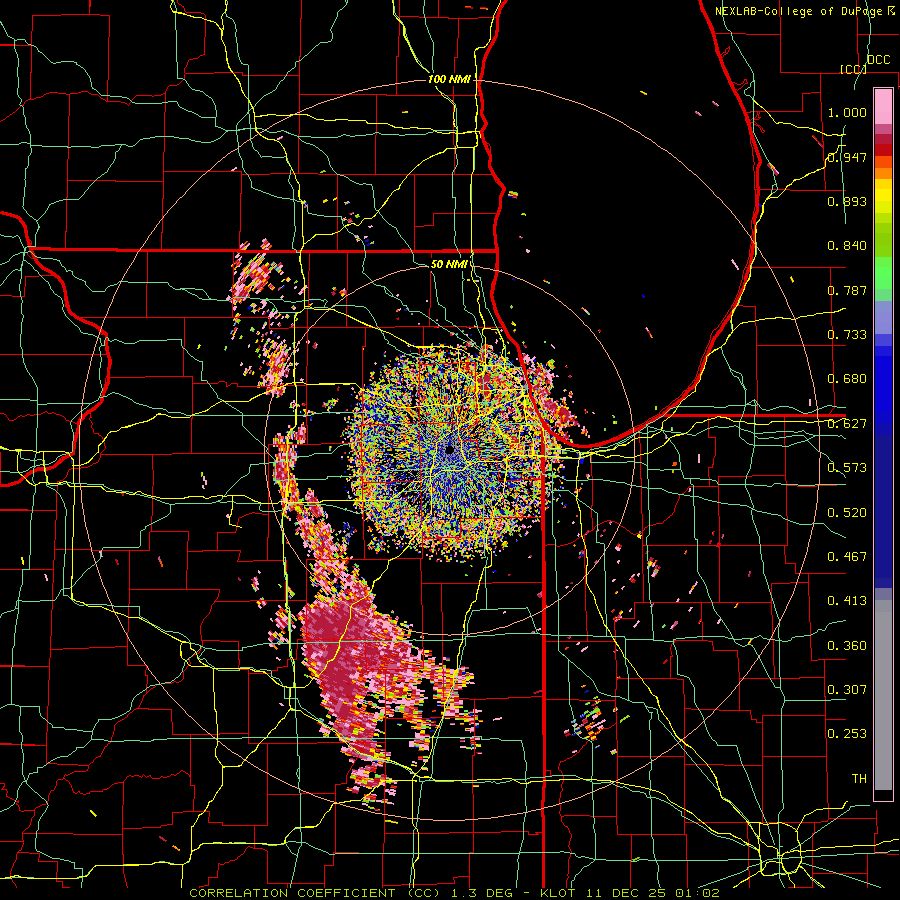Click the 0.573 scale label

(x=847, y=468)
